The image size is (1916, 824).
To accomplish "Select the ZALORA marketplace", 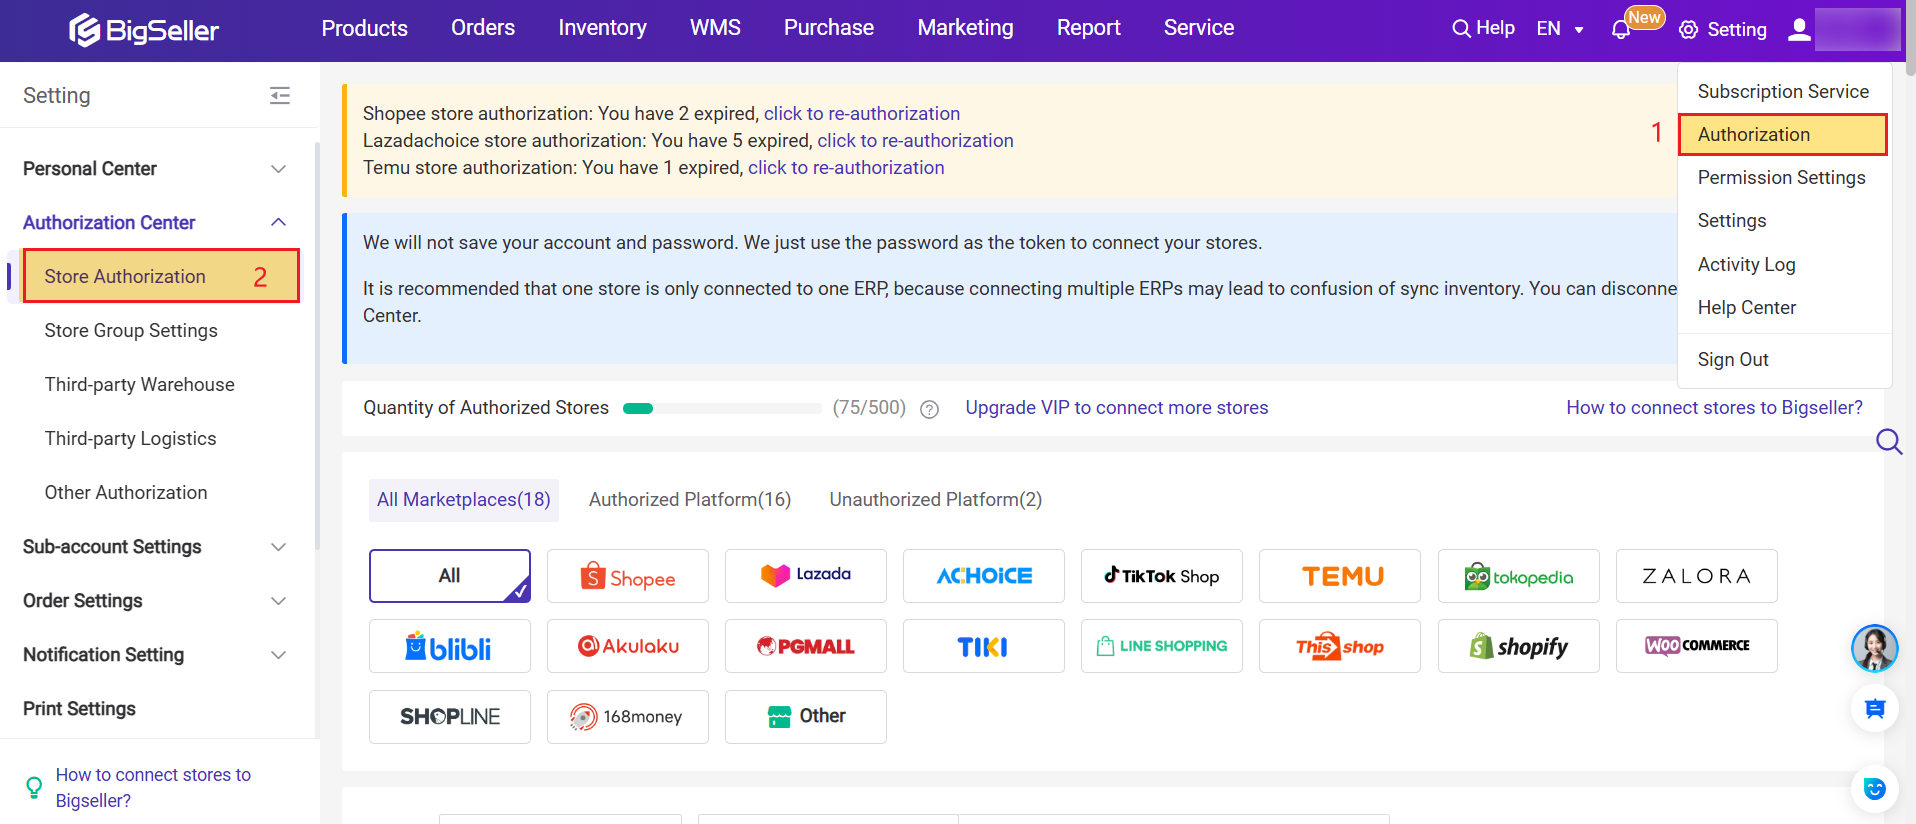I will tap(1697, 576).
